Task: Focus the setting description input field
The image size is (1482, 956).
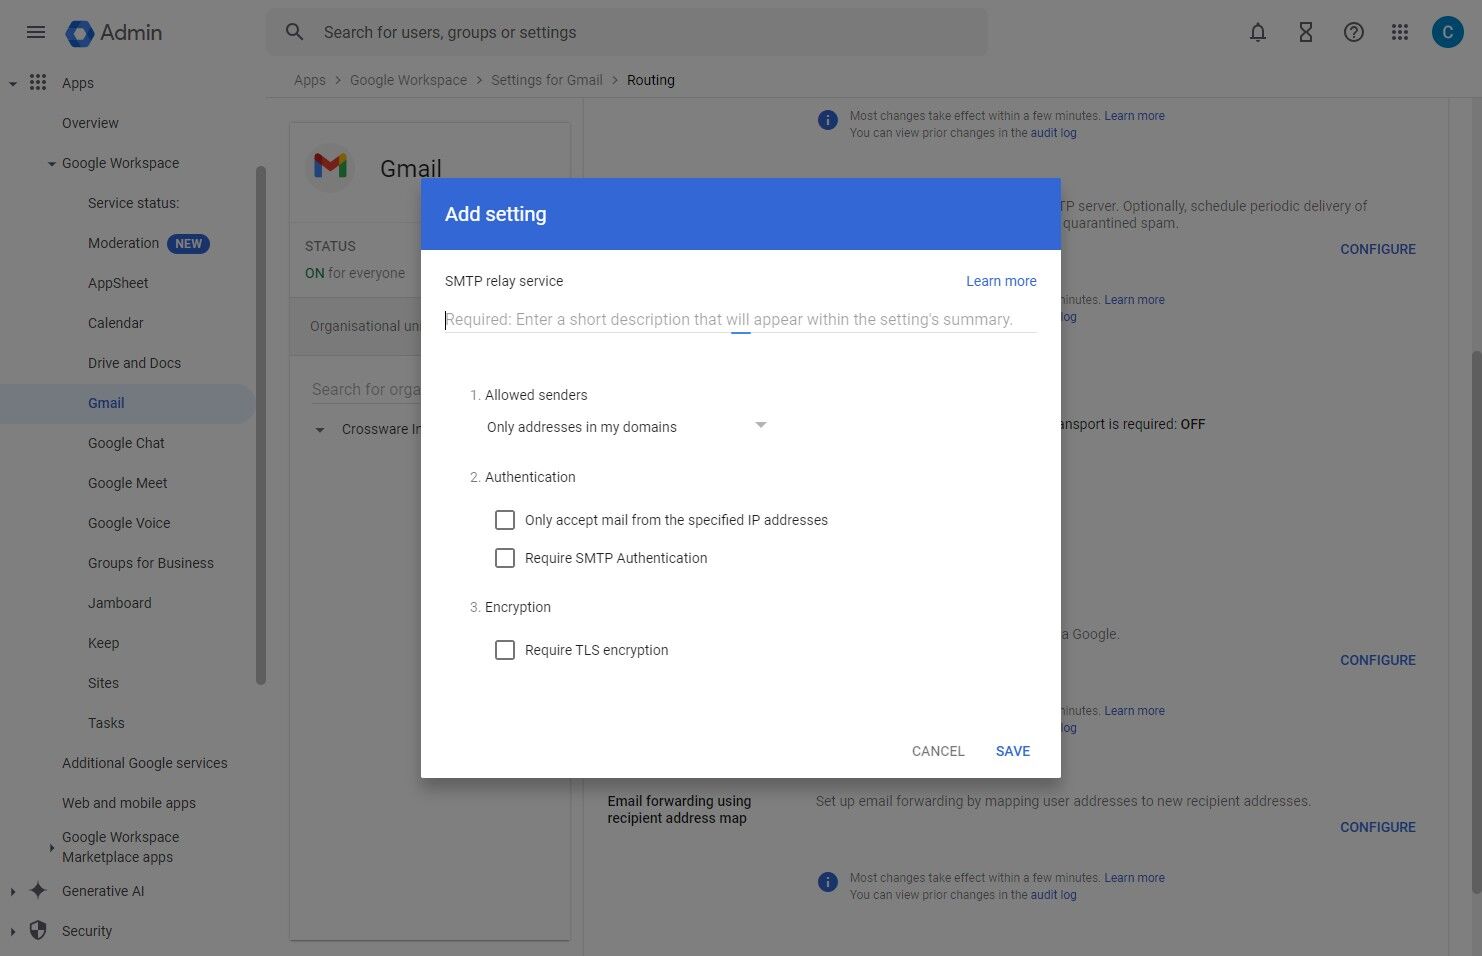Action: [740, 320]
